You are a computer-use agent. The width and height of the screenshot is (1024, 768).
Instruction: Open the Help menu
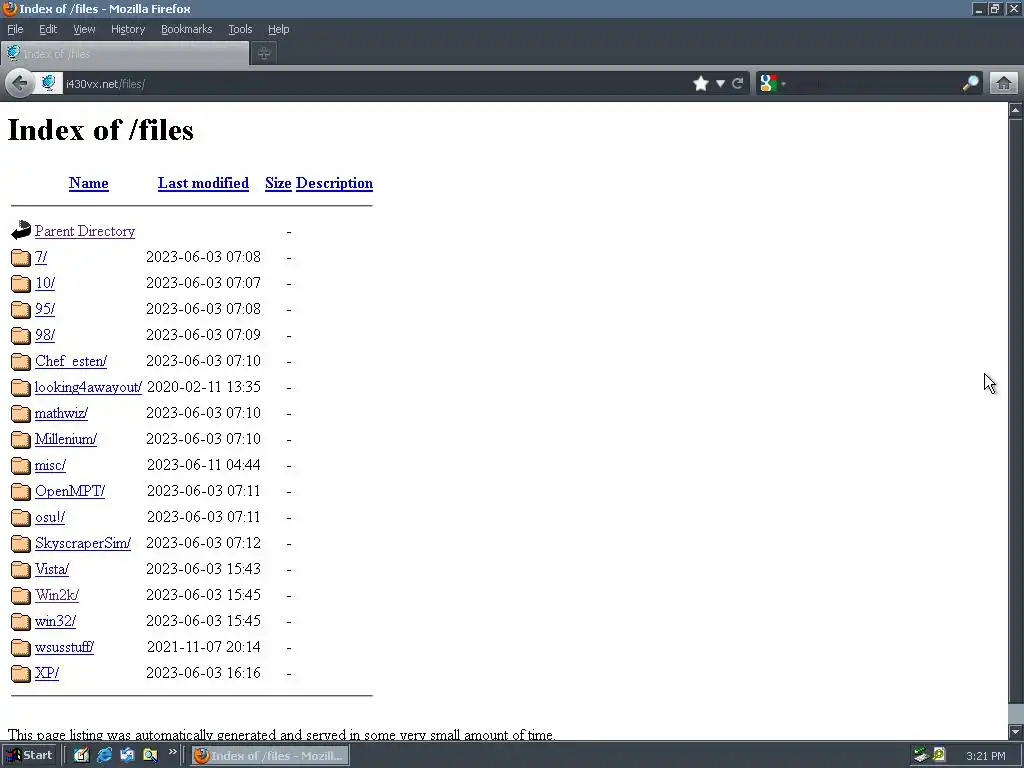(x=278, y=29)
